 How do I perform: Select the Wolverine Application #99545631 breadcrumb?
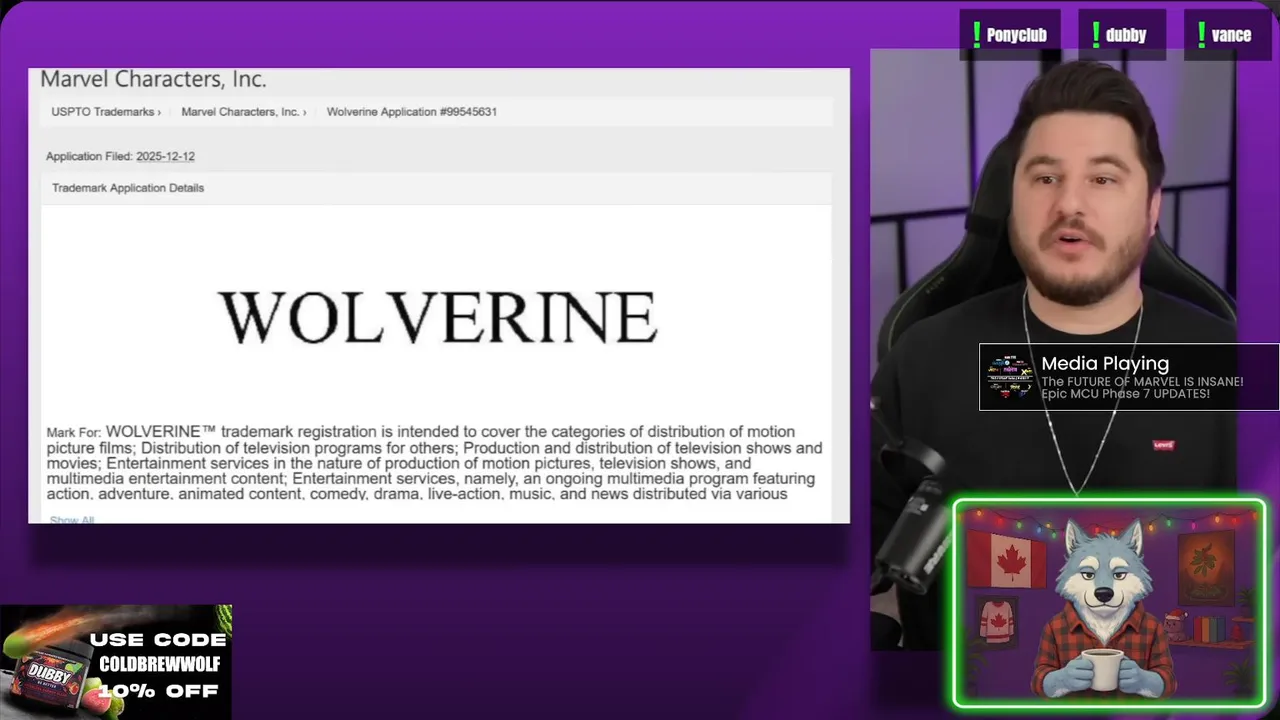pyautogui.click(x=412, y=112)
